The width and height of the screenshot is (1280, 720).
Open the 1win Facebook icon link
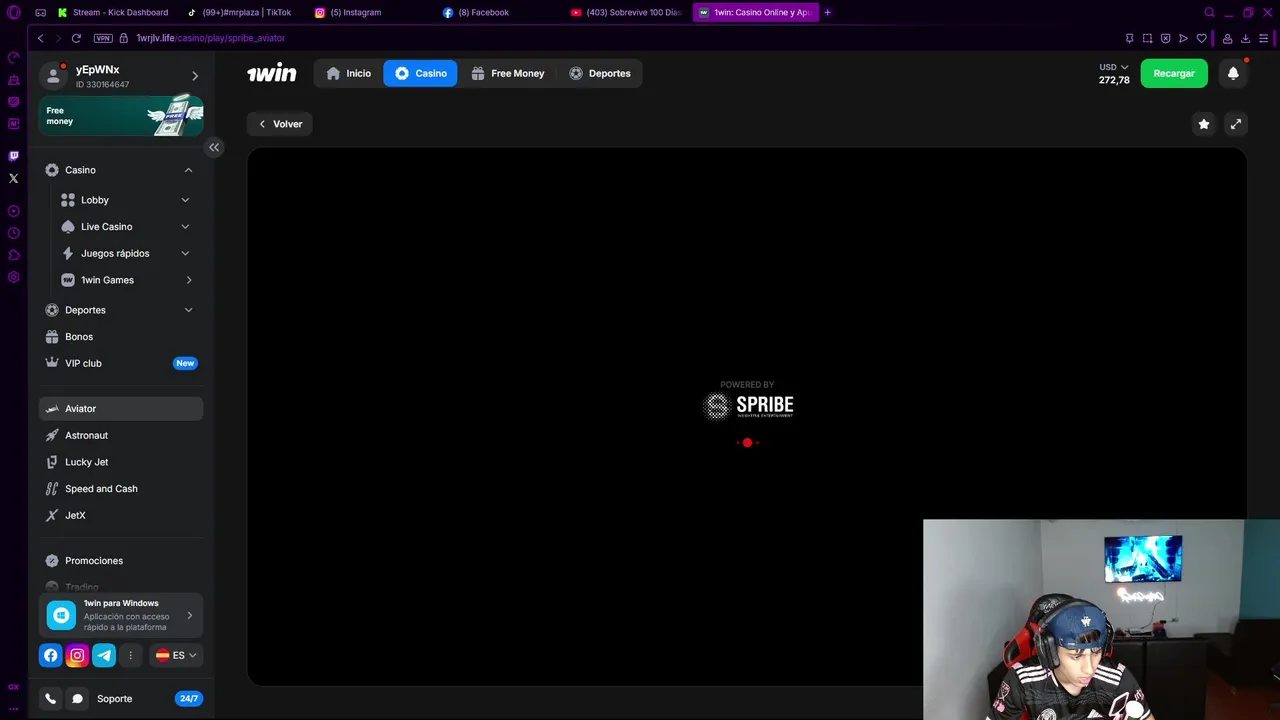(x=51, y=655)
